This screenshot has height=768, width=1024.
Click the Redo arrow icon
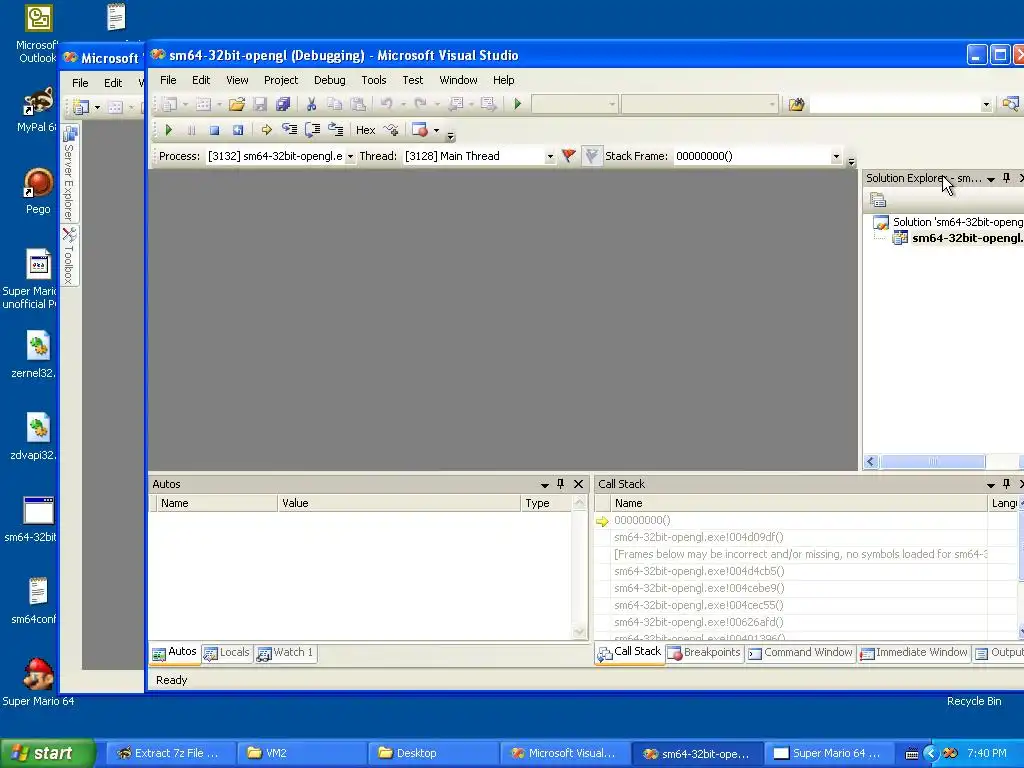click(x=420, y=104)
